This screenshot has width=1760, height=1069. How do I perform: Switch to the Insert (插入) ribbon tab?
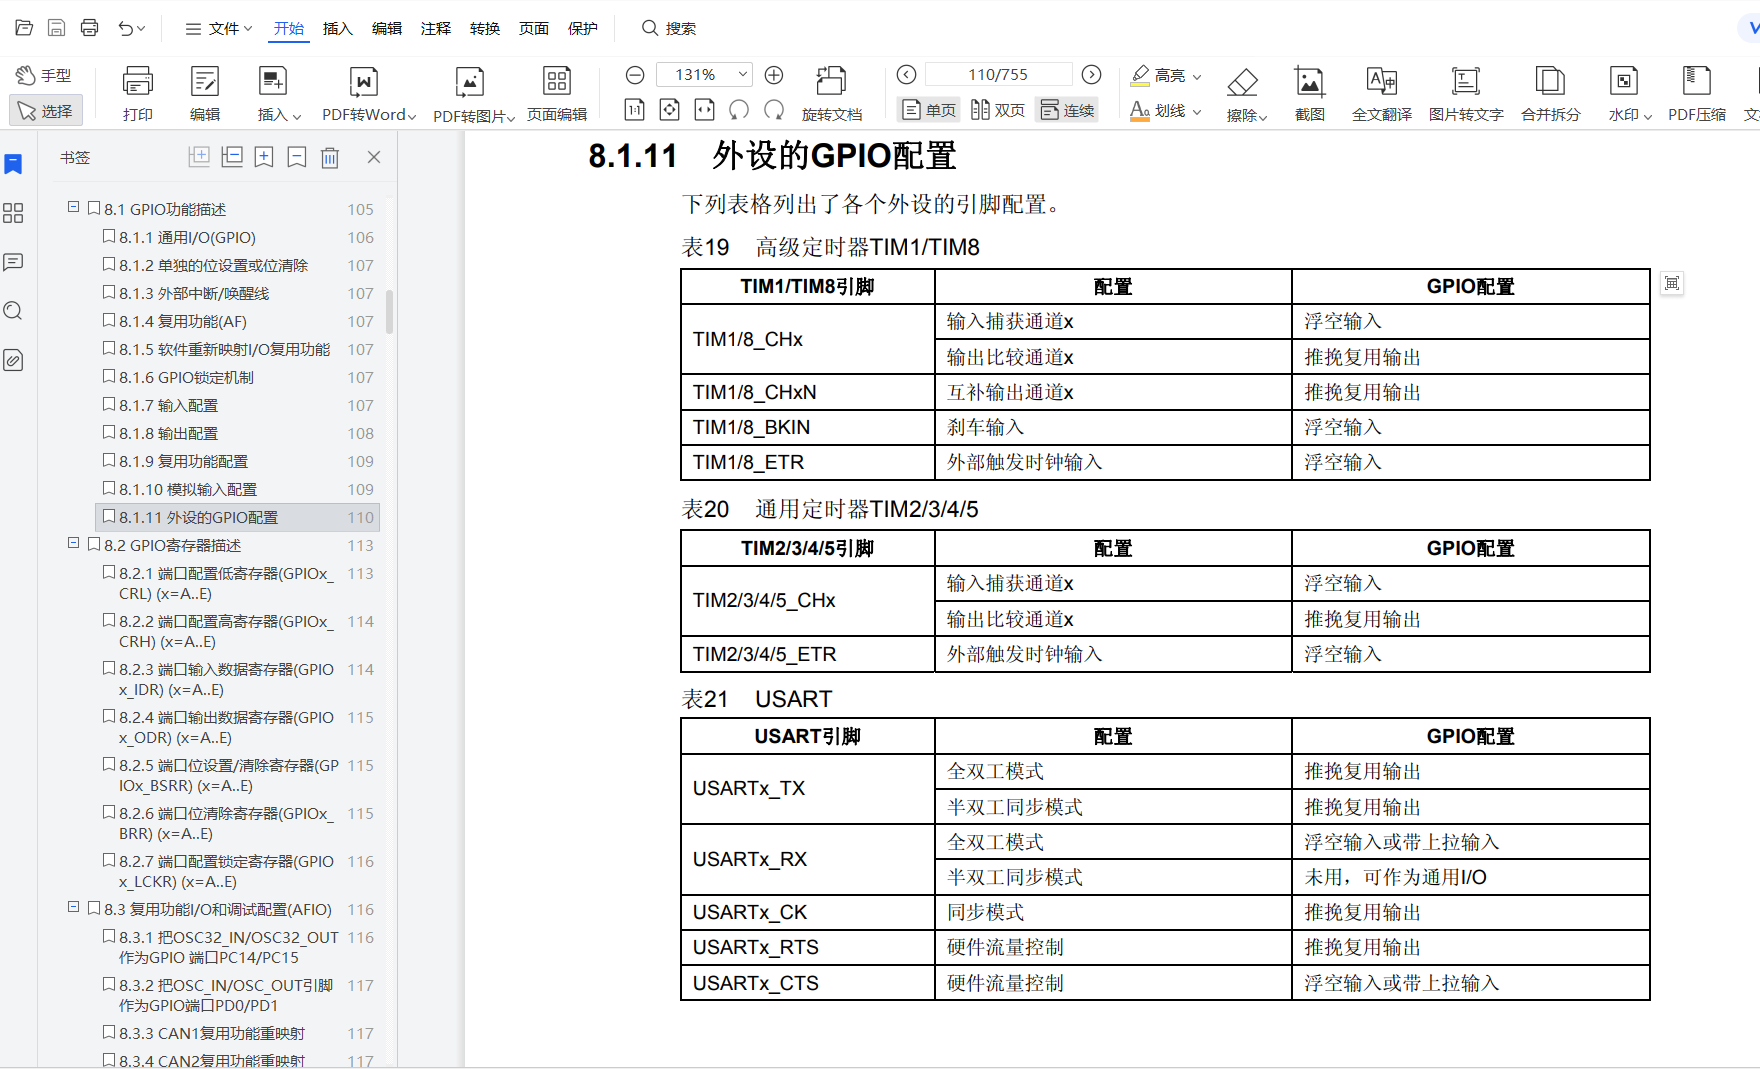(338, 28)
